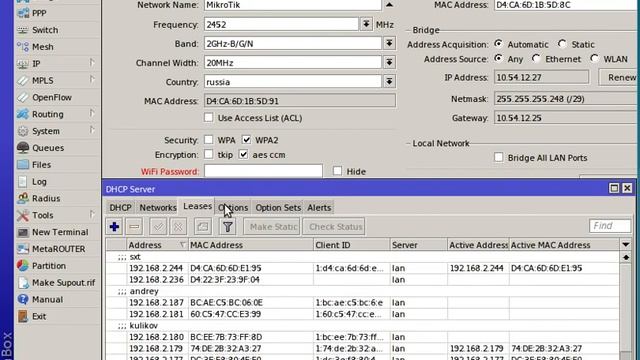Viewport: 640px width, 360px height.
Task: Open the DHCP leases column selector dropdown
Action: click(626, 245)
